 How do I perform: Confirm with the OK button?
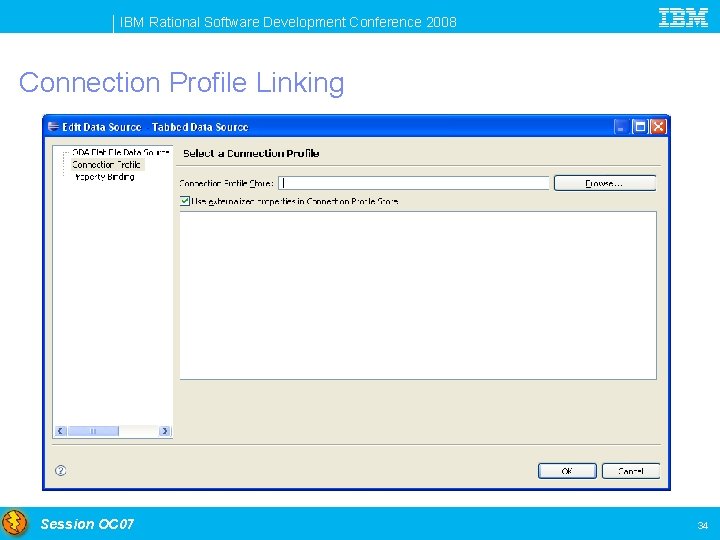point(567,471)
